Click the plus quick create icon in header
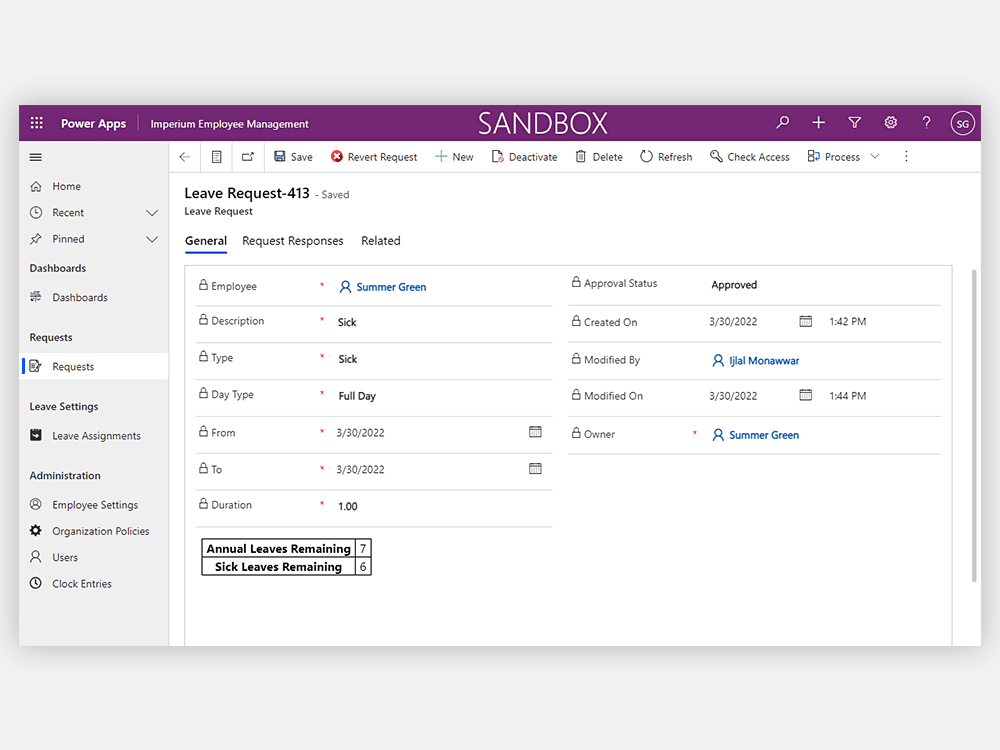The height and width of the screenshot is (750, 1000). click(x=818, y=122)
